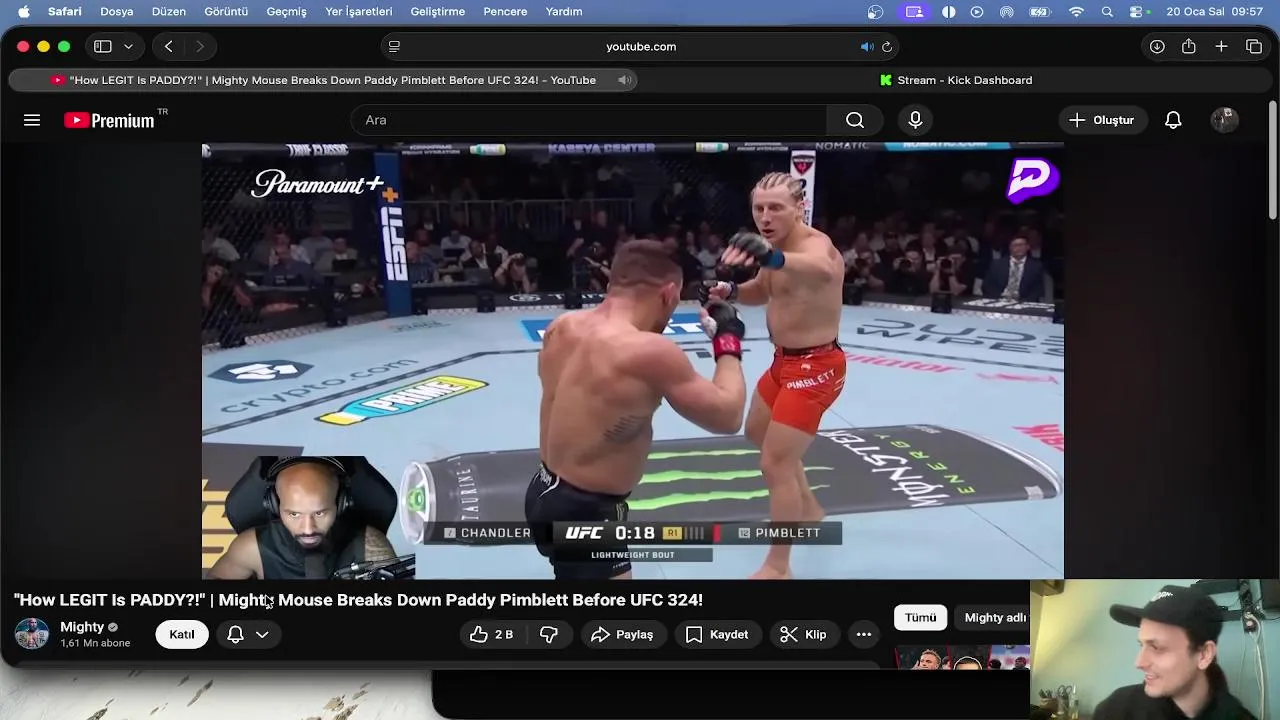Screen dimensions: 1280x720
Task: Open date and time 20 Oca Sal 09:57
Action: pyautogui.click(x=1214, y=12)
